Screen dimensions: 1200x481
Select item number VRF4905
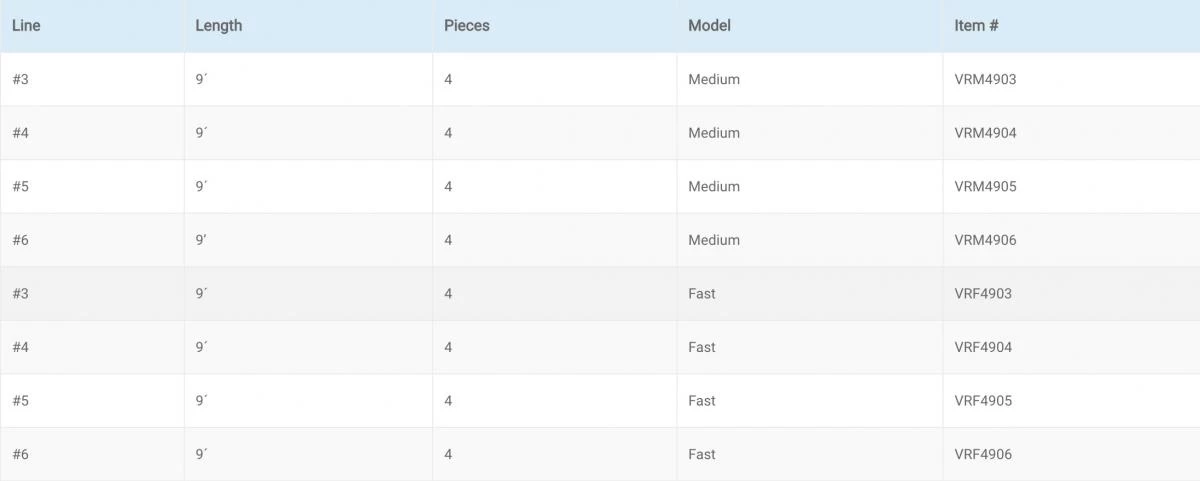coord(983,401)
